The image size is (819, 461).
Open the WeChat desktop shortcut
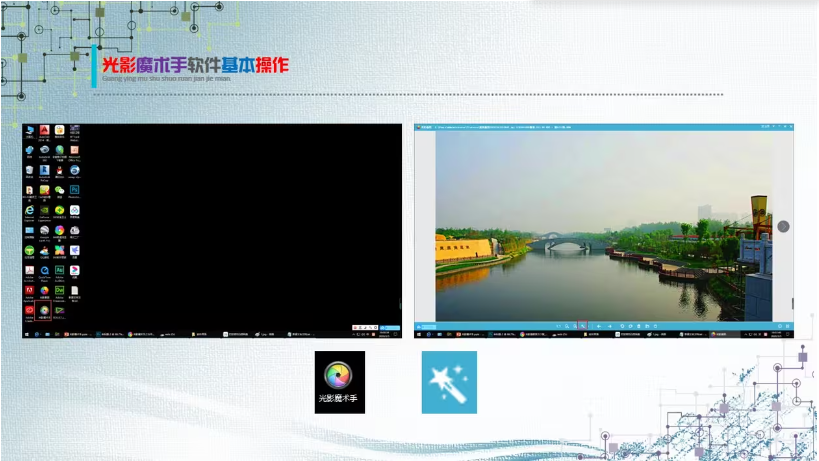coord(60,191)
